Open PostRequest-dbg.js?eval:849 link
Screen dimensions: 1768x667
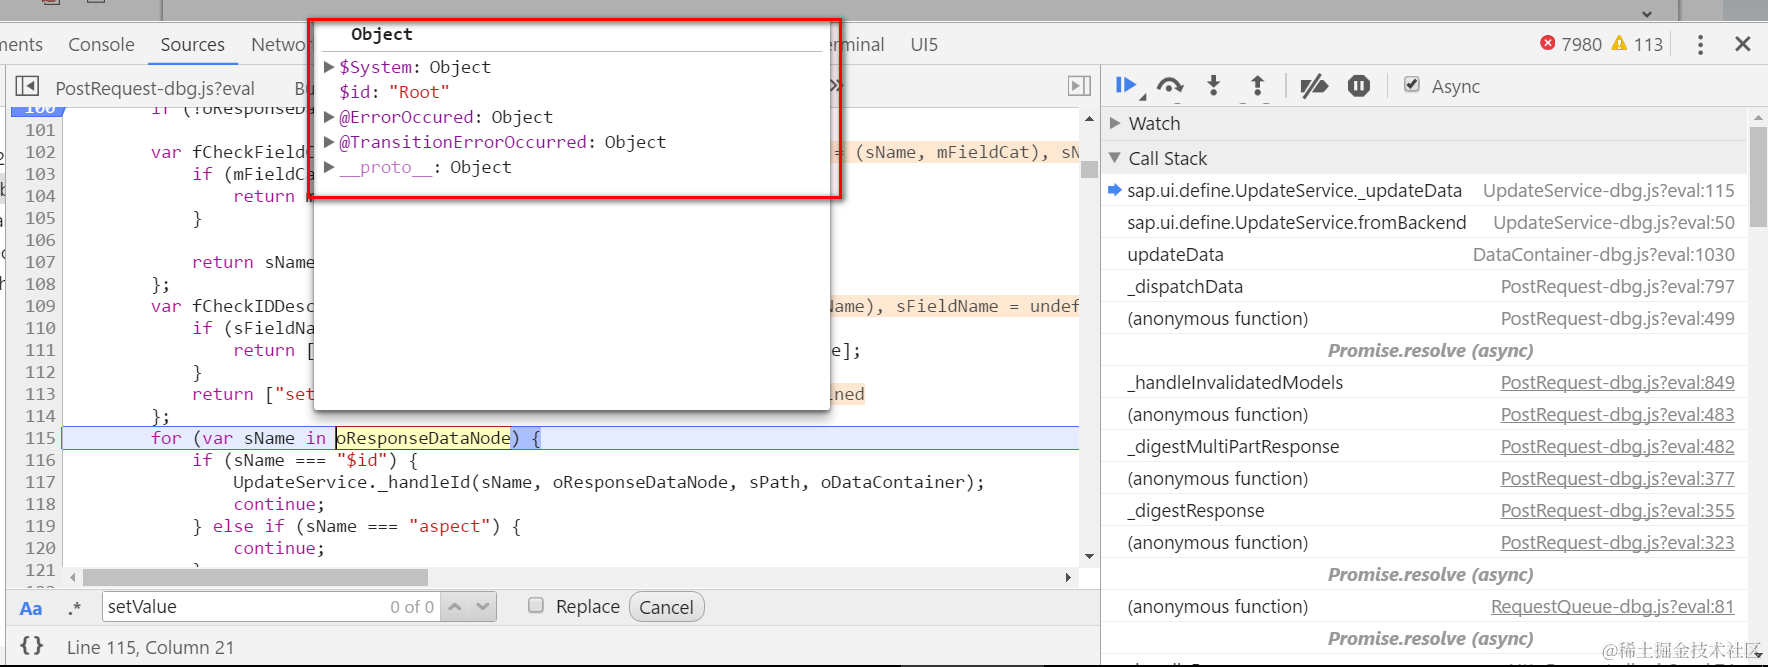pos(1617,382)
